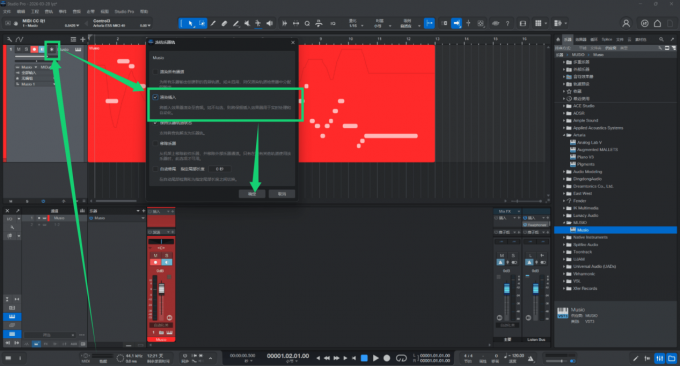
Task: Check the first option in the render dialog
Action: [x=155, y=72]
